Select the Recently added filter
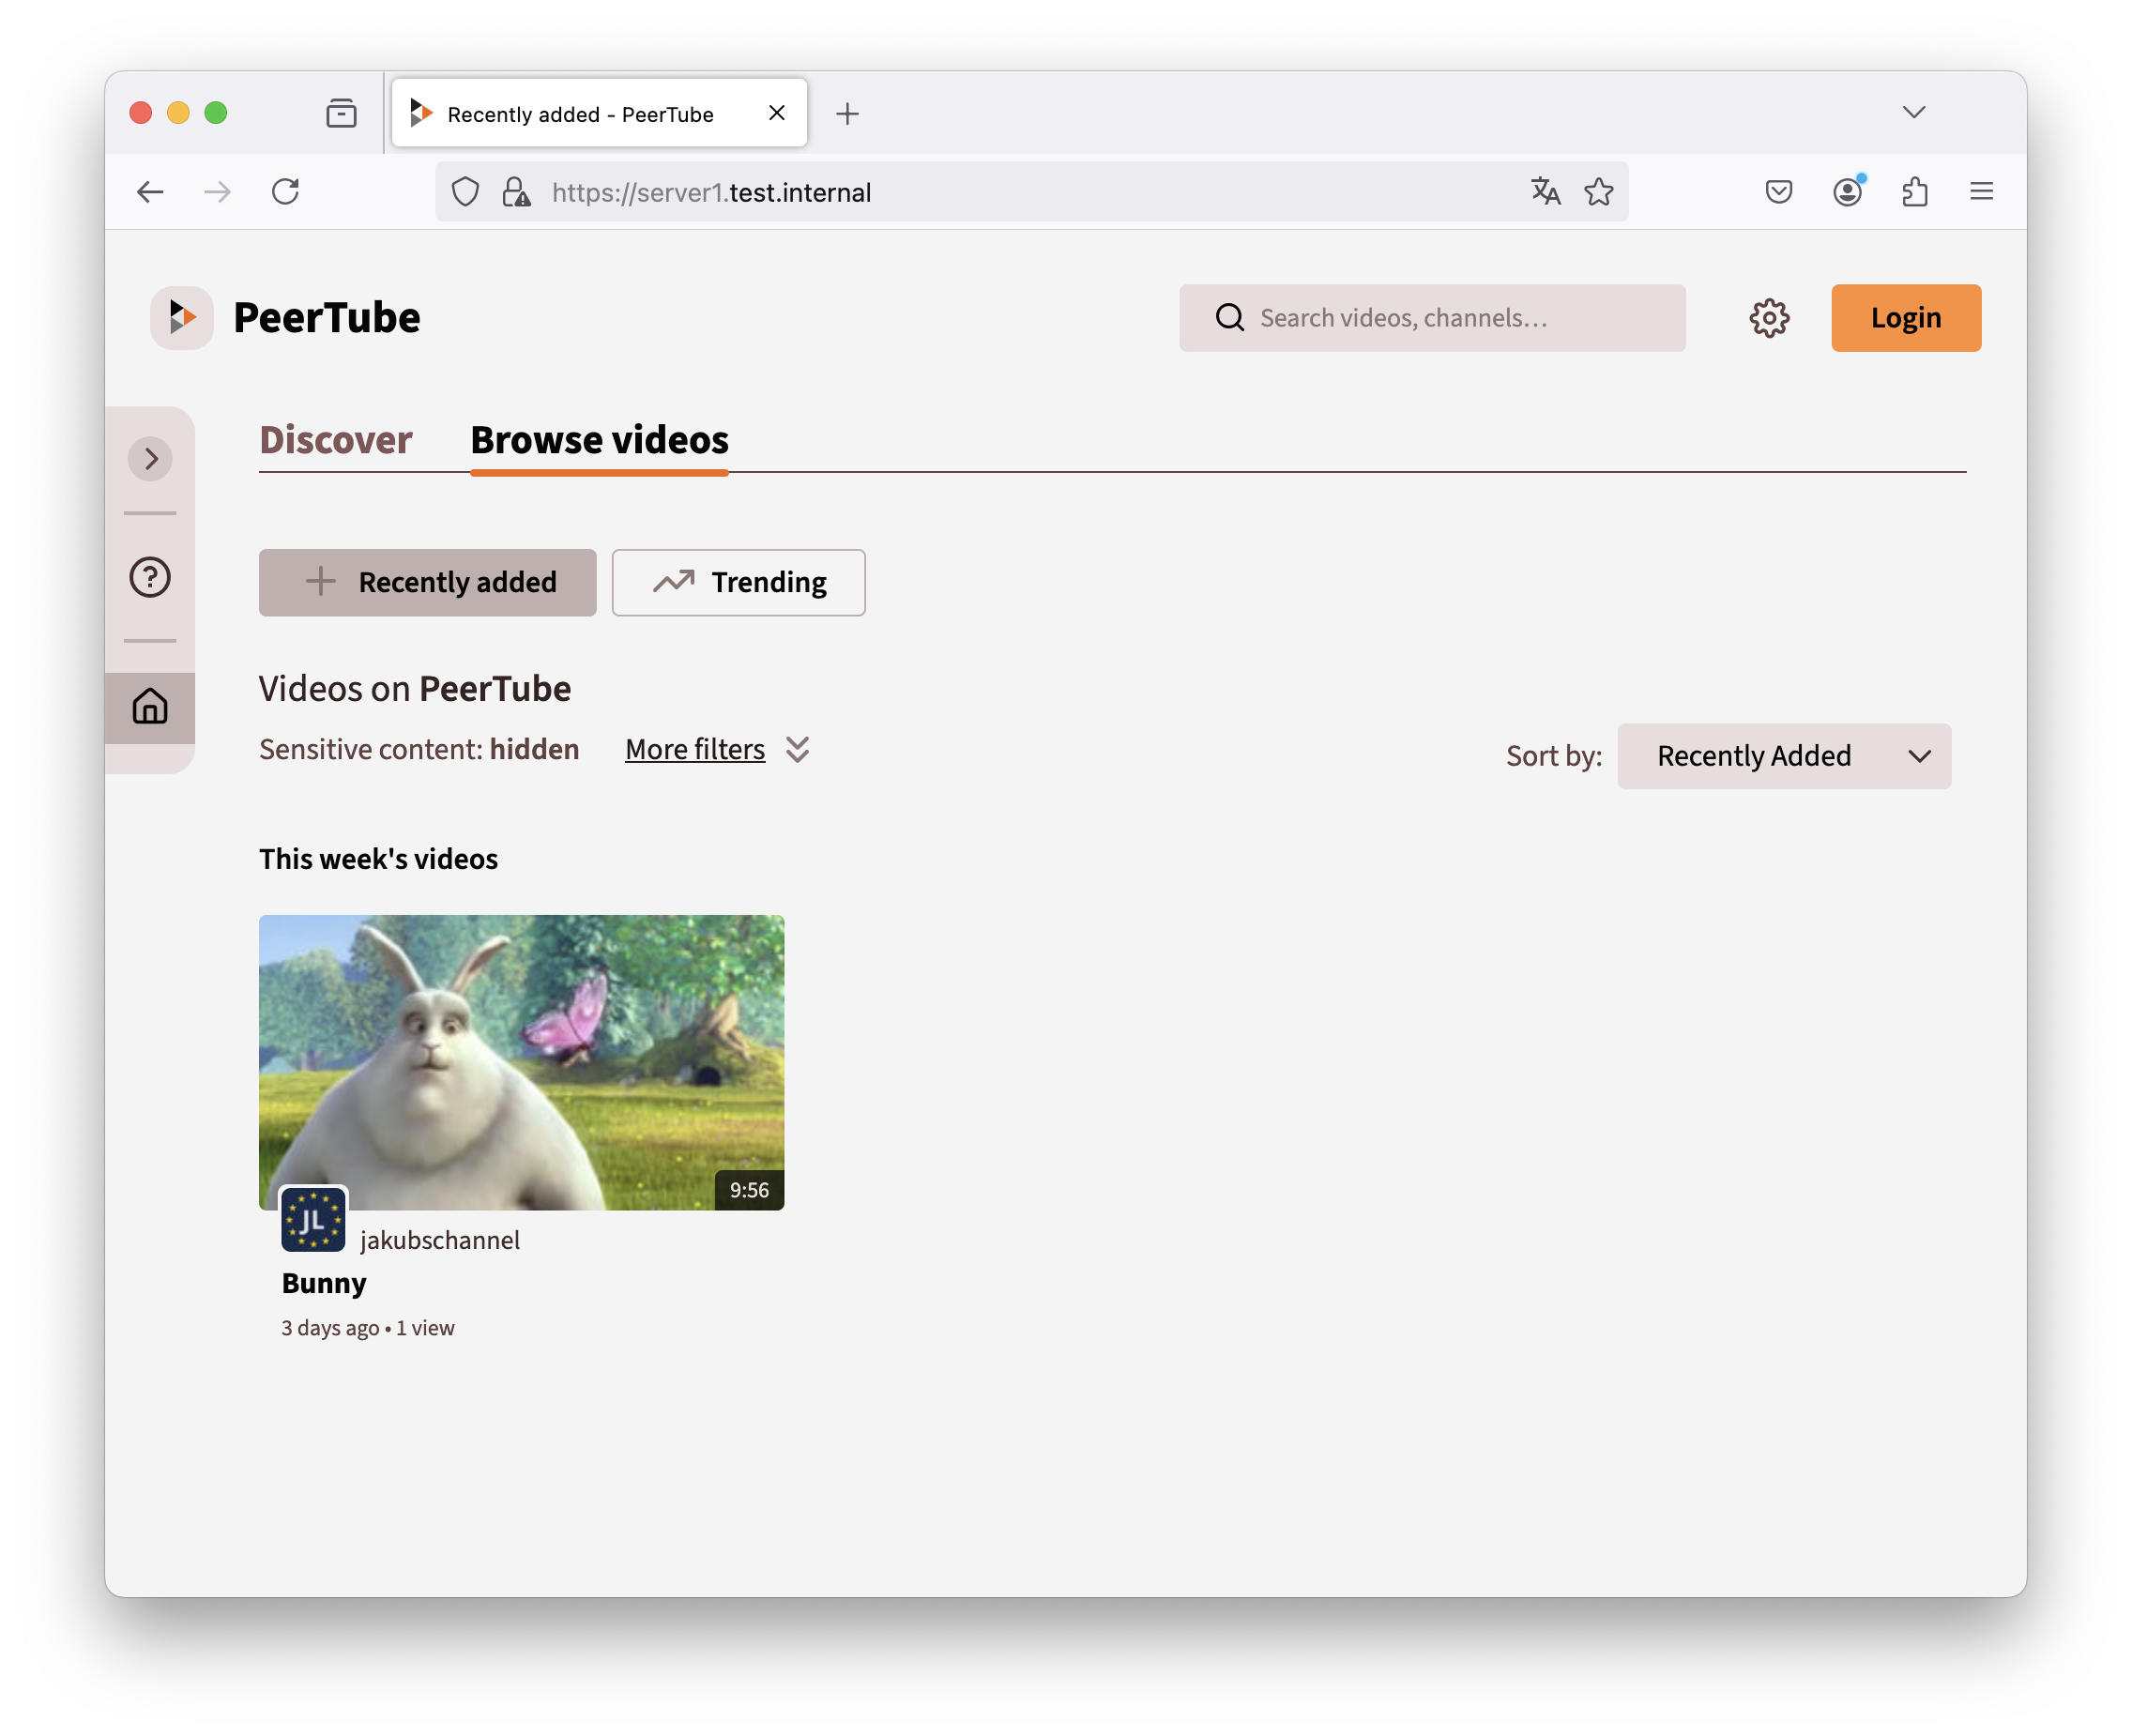The width and height of the screenshot is (2132, 1736). [428, 582]
